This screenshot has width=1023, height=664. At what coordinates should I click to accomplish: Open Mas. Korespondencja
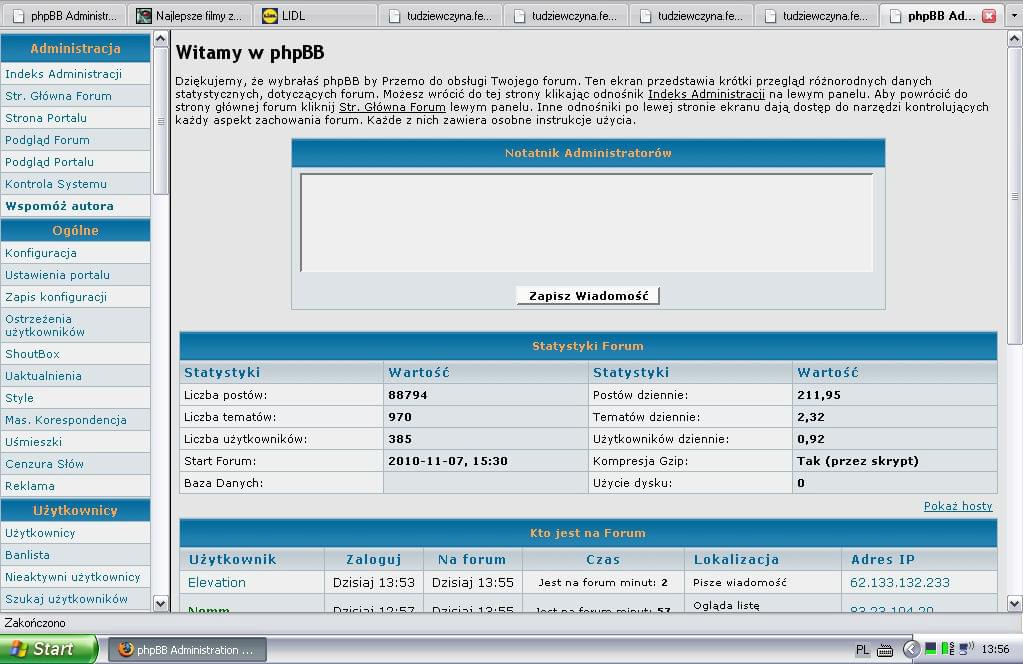click(66, 420)
